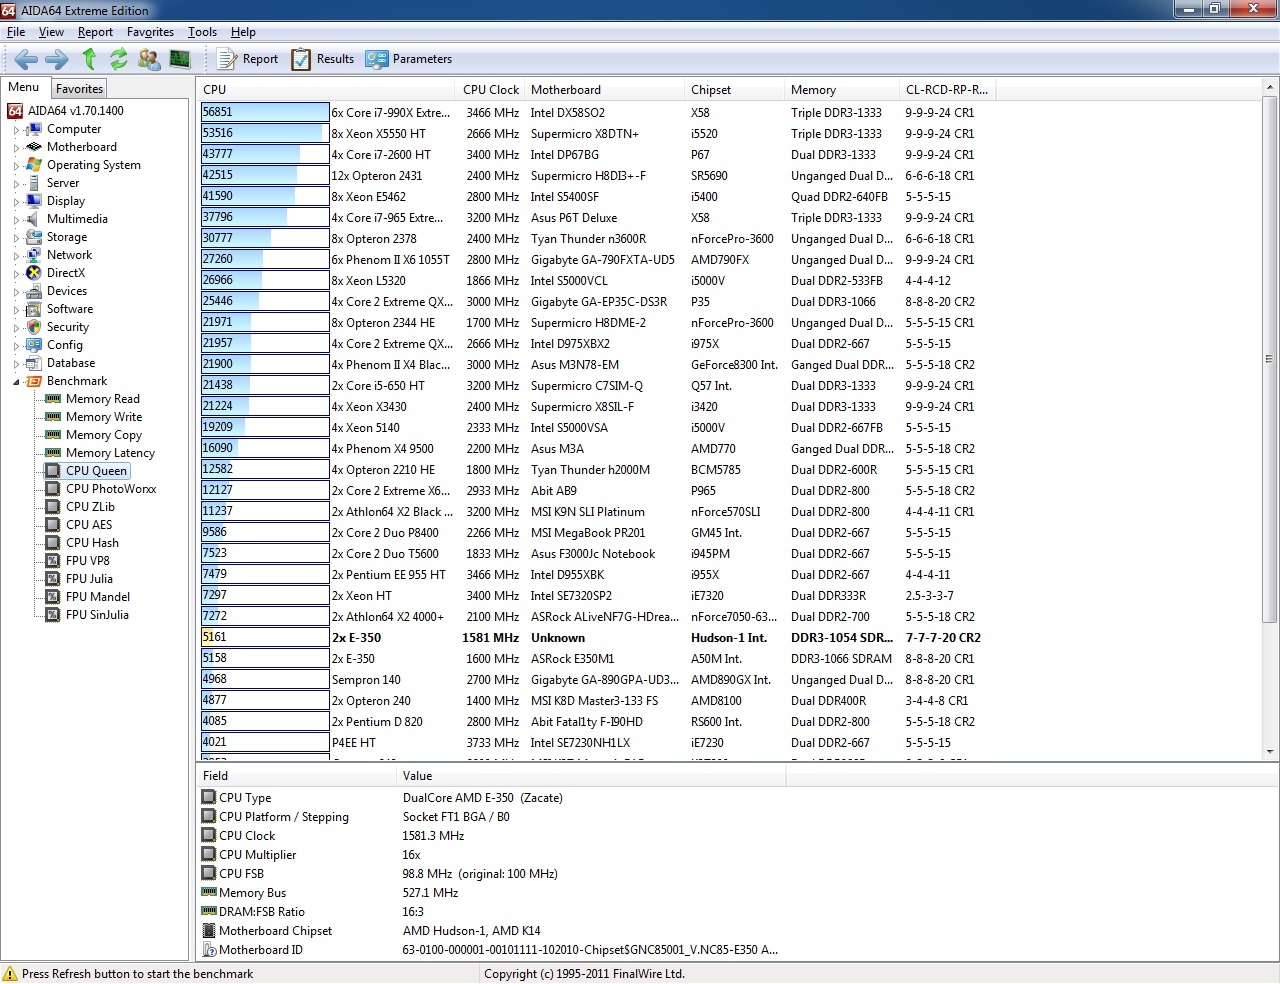
Task: Open the File menu
Action: (x=16, y=32)
